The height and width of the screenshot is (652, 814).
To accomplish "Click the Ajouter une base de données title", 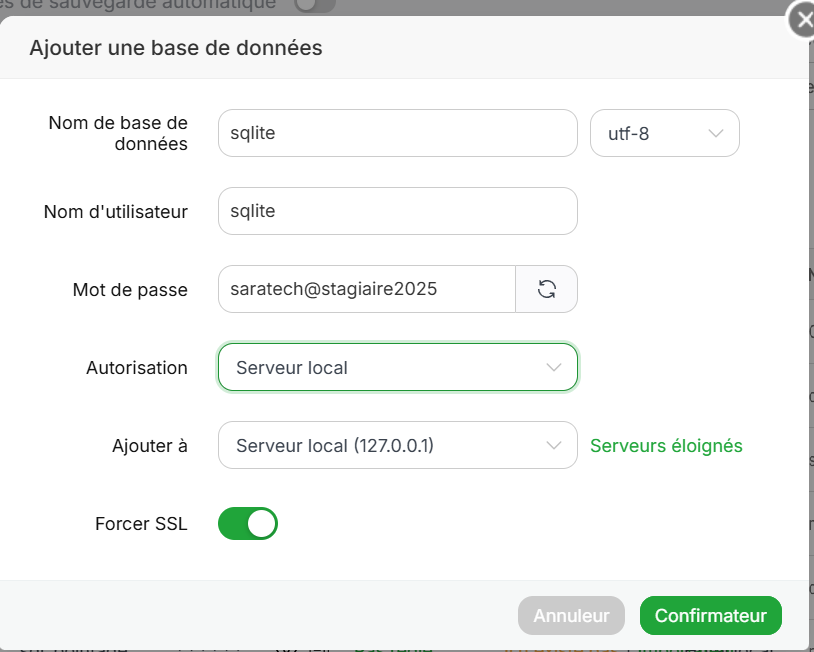I will click(175, 47).
